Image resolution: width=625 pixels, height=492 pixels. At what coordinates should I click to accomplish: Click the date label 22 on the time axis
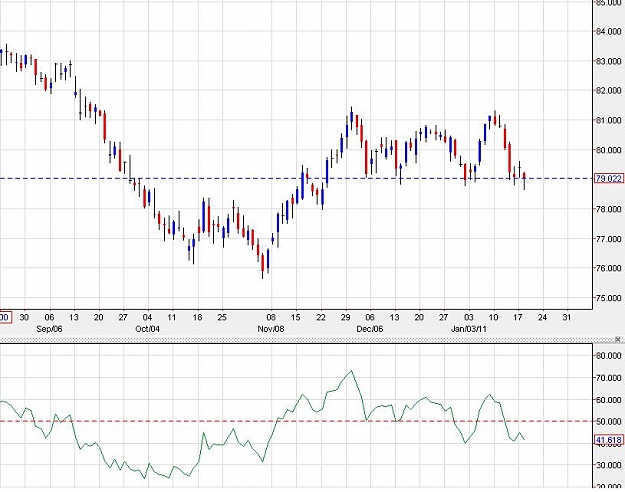click(320, 317)
